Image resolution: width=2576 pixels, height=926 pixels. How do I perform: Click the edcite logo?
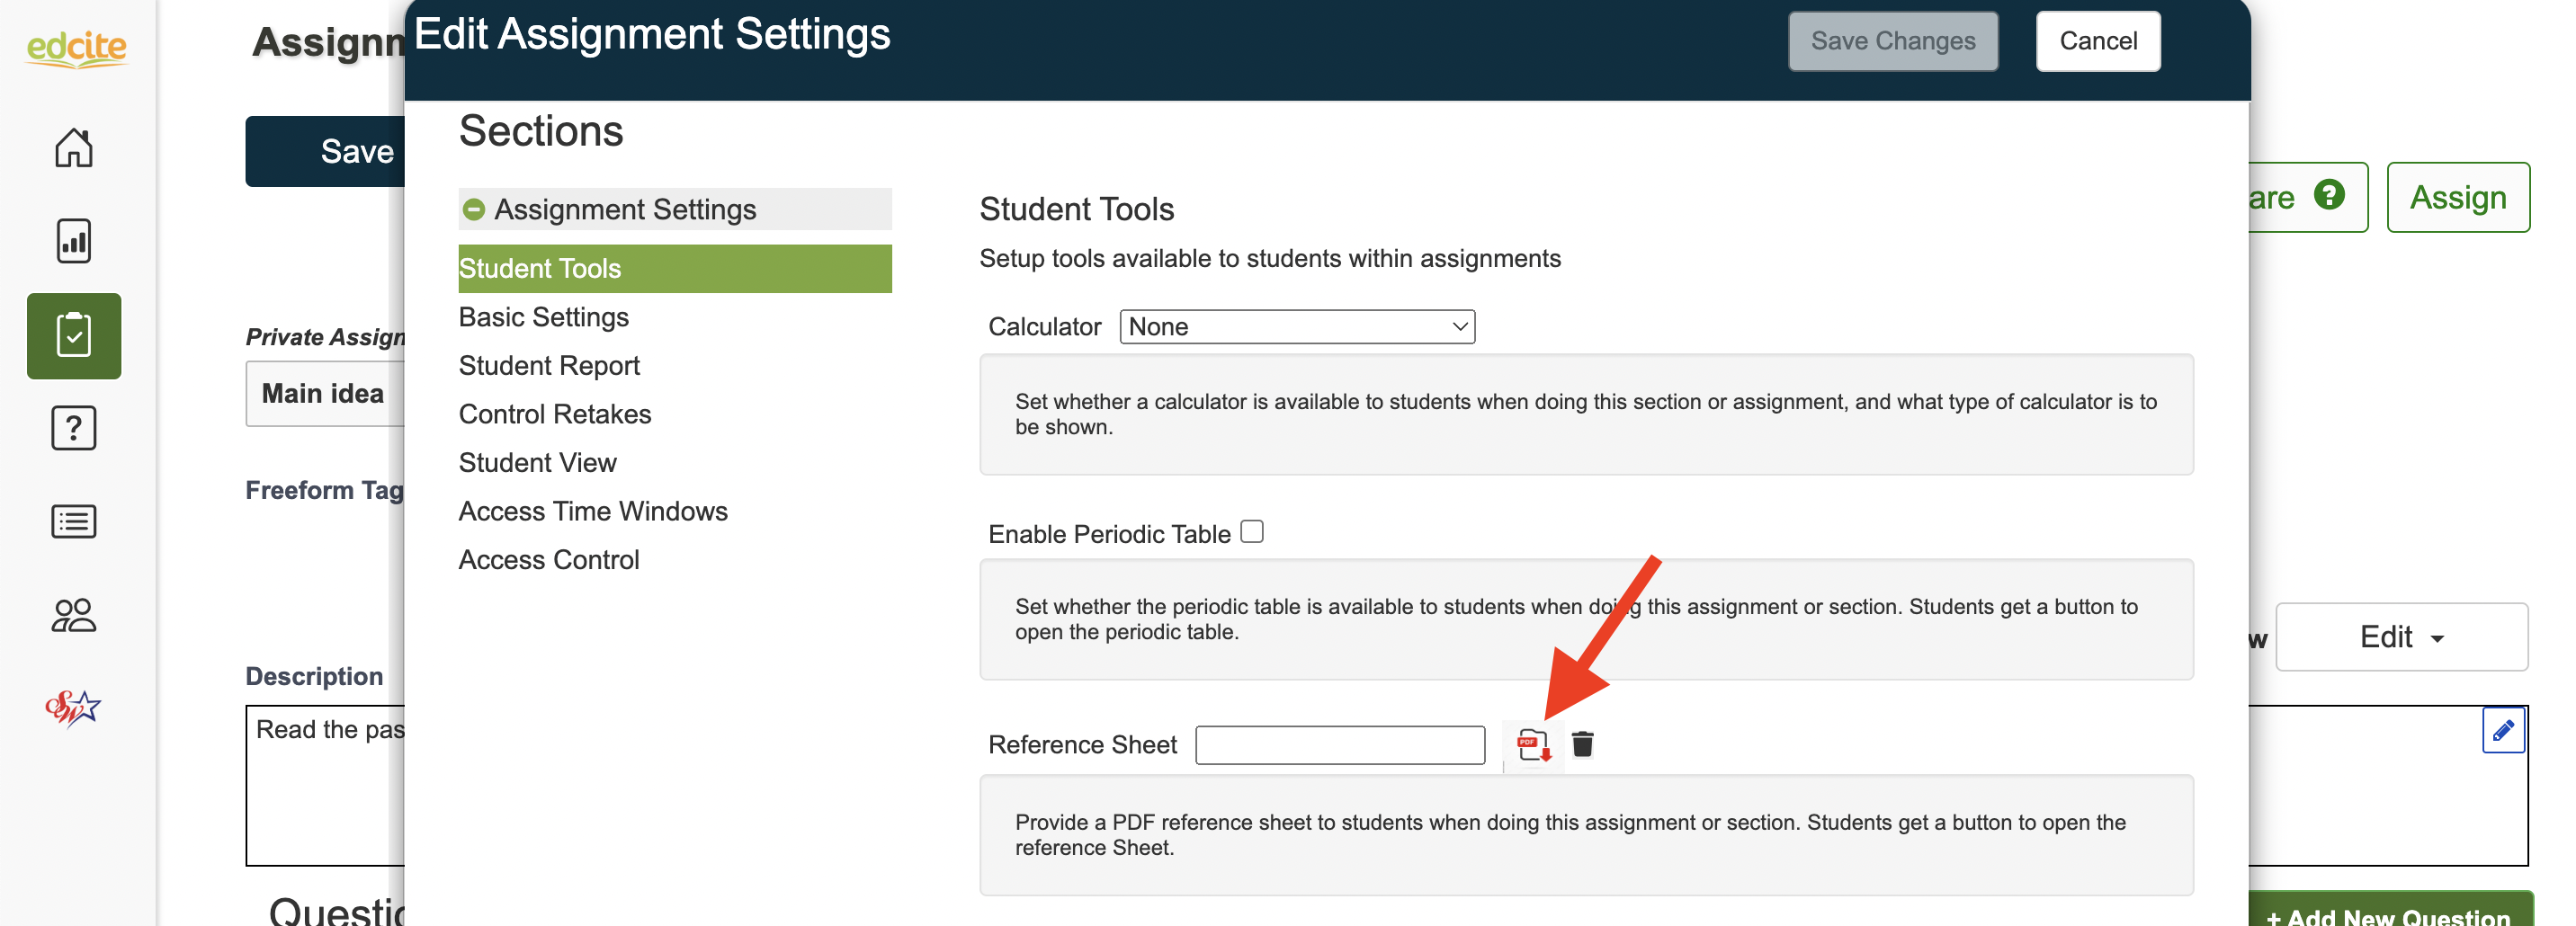[77, 47]
